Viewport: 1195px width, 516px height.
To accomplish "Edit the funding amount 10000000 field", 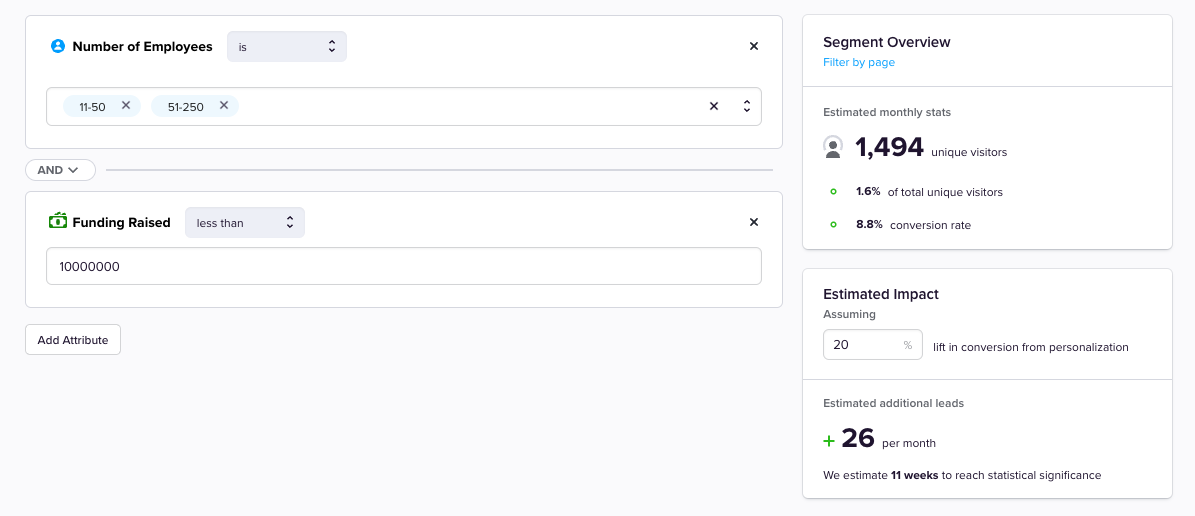I will 404,266.
